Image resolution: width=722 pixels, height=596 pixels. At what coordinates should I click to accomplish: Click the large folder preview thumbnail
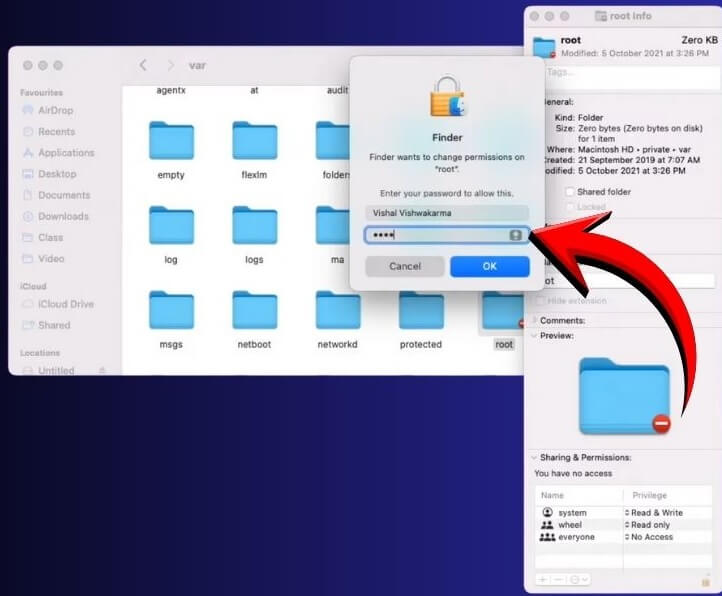click(624, 396)
